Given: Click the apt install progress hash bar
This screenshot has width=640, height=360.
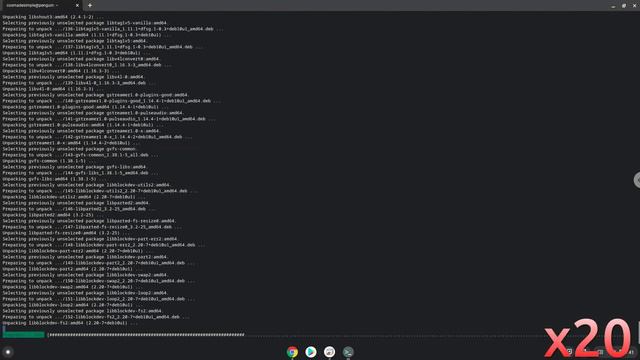Looking at the screenshot, I should click(146, 335).
